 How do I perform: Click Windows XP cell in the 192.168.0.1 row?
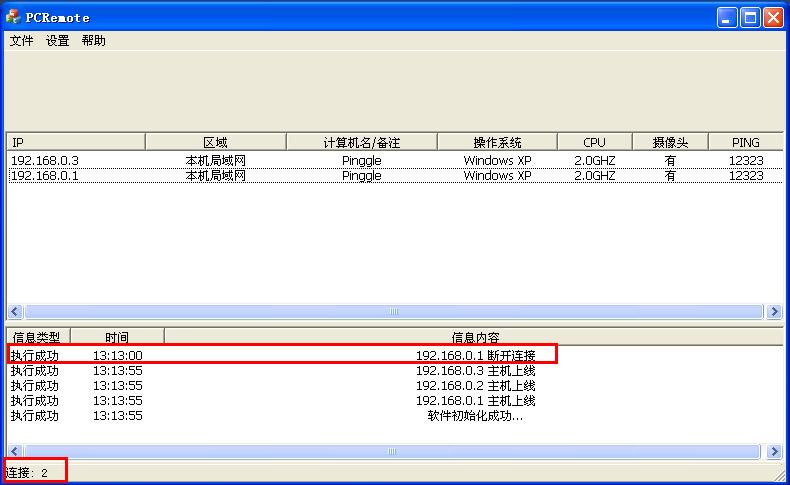pyautogui.click(x=497, y=176)
